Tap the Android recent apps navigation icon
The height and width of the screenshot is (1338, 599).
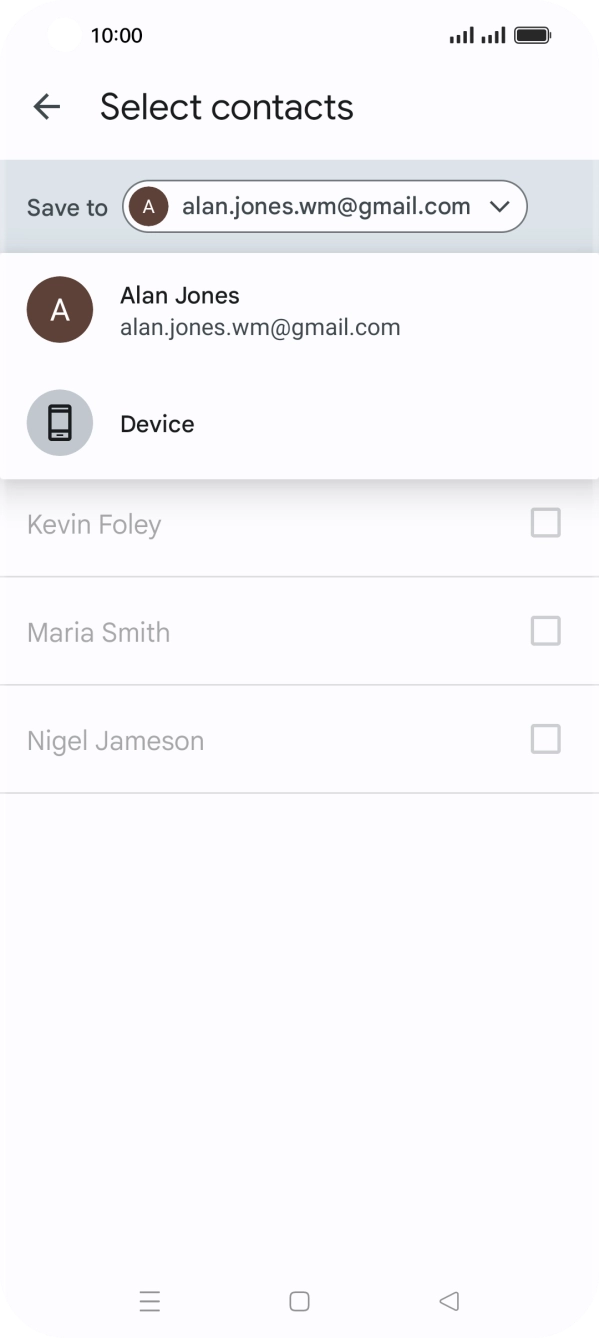[x=150, y=1301]
